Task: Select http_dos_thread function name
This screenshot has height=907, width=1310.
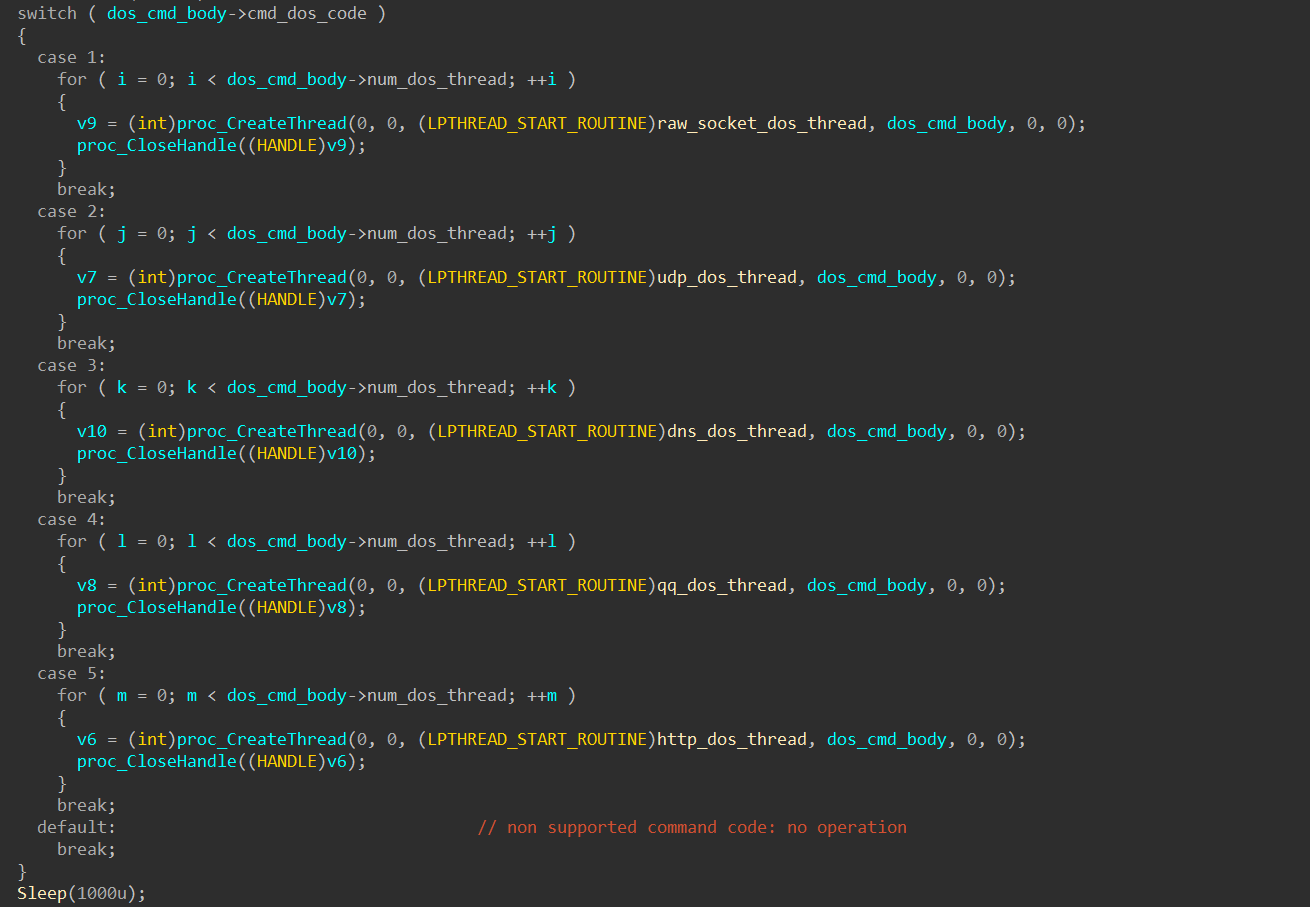Action: (731, 739)
